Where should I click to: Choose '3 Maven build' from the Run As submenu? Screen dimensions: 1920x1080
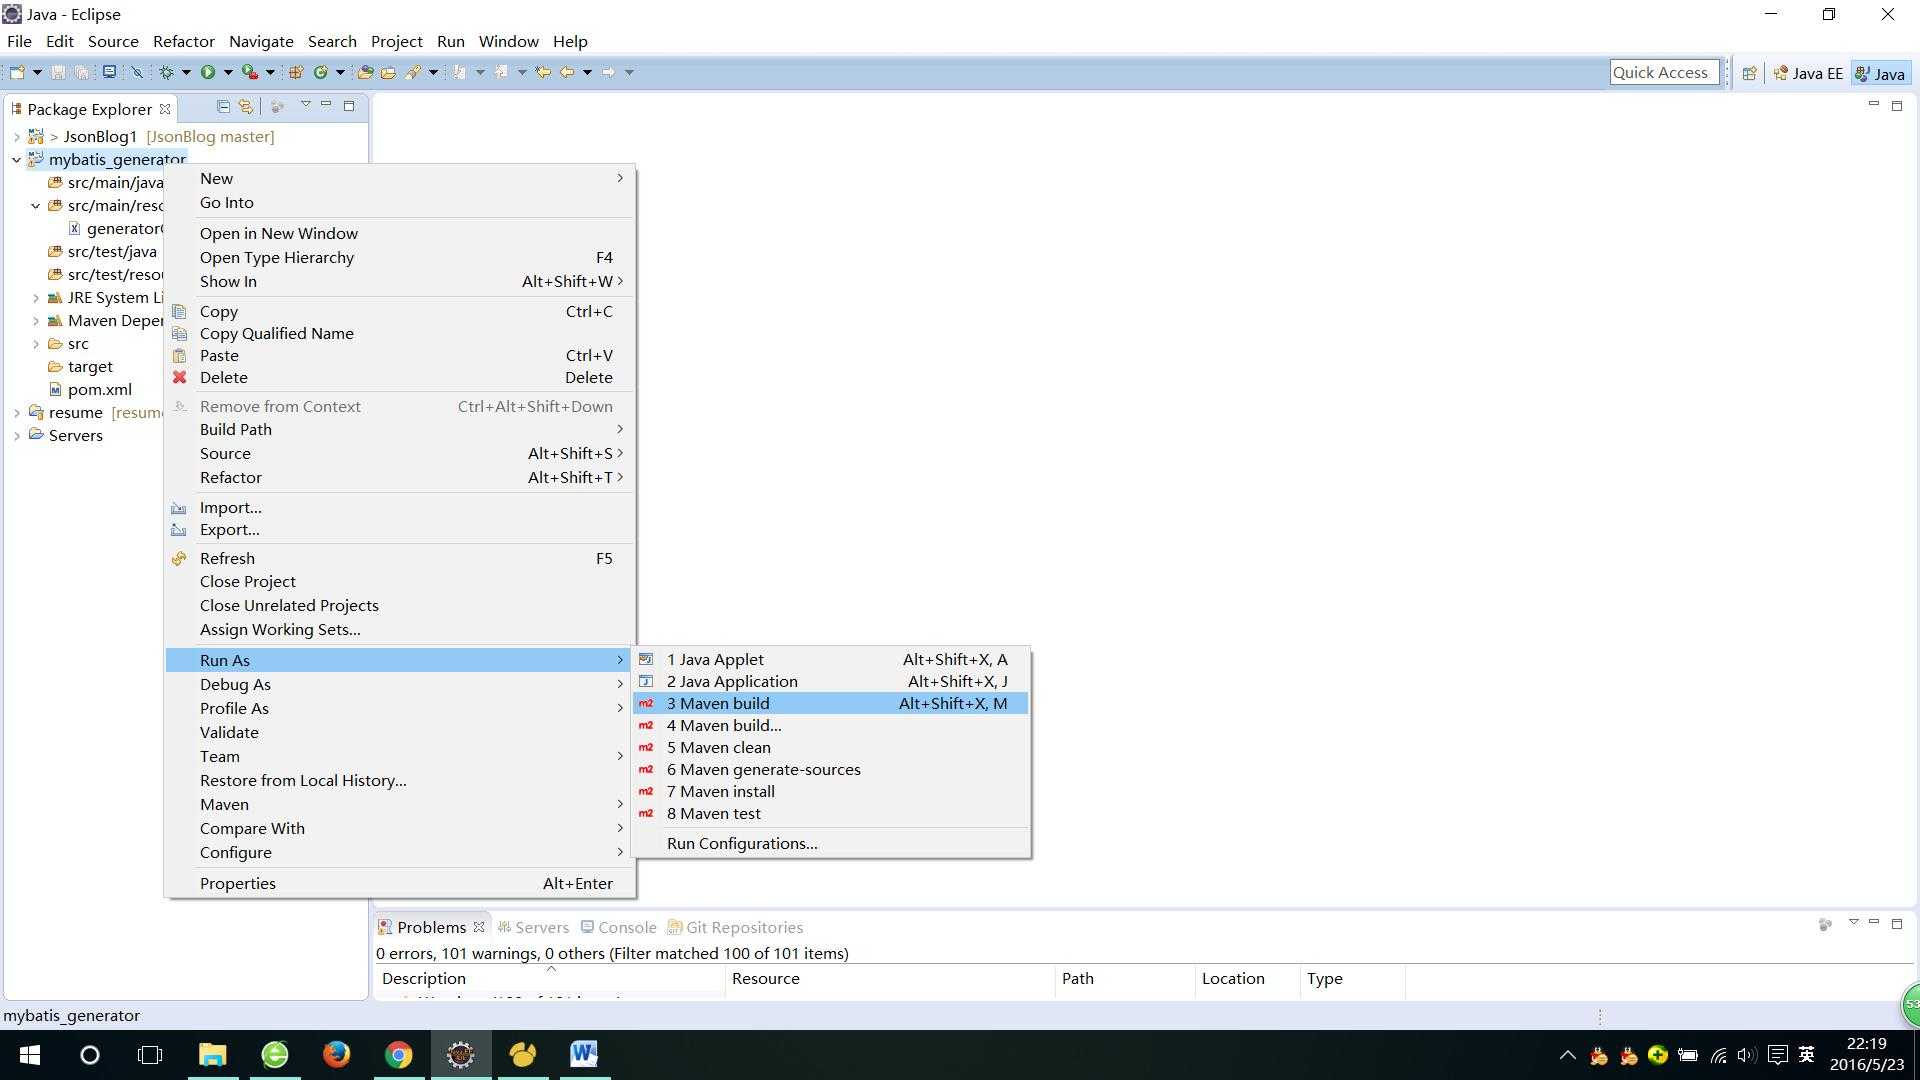[831, 704]
